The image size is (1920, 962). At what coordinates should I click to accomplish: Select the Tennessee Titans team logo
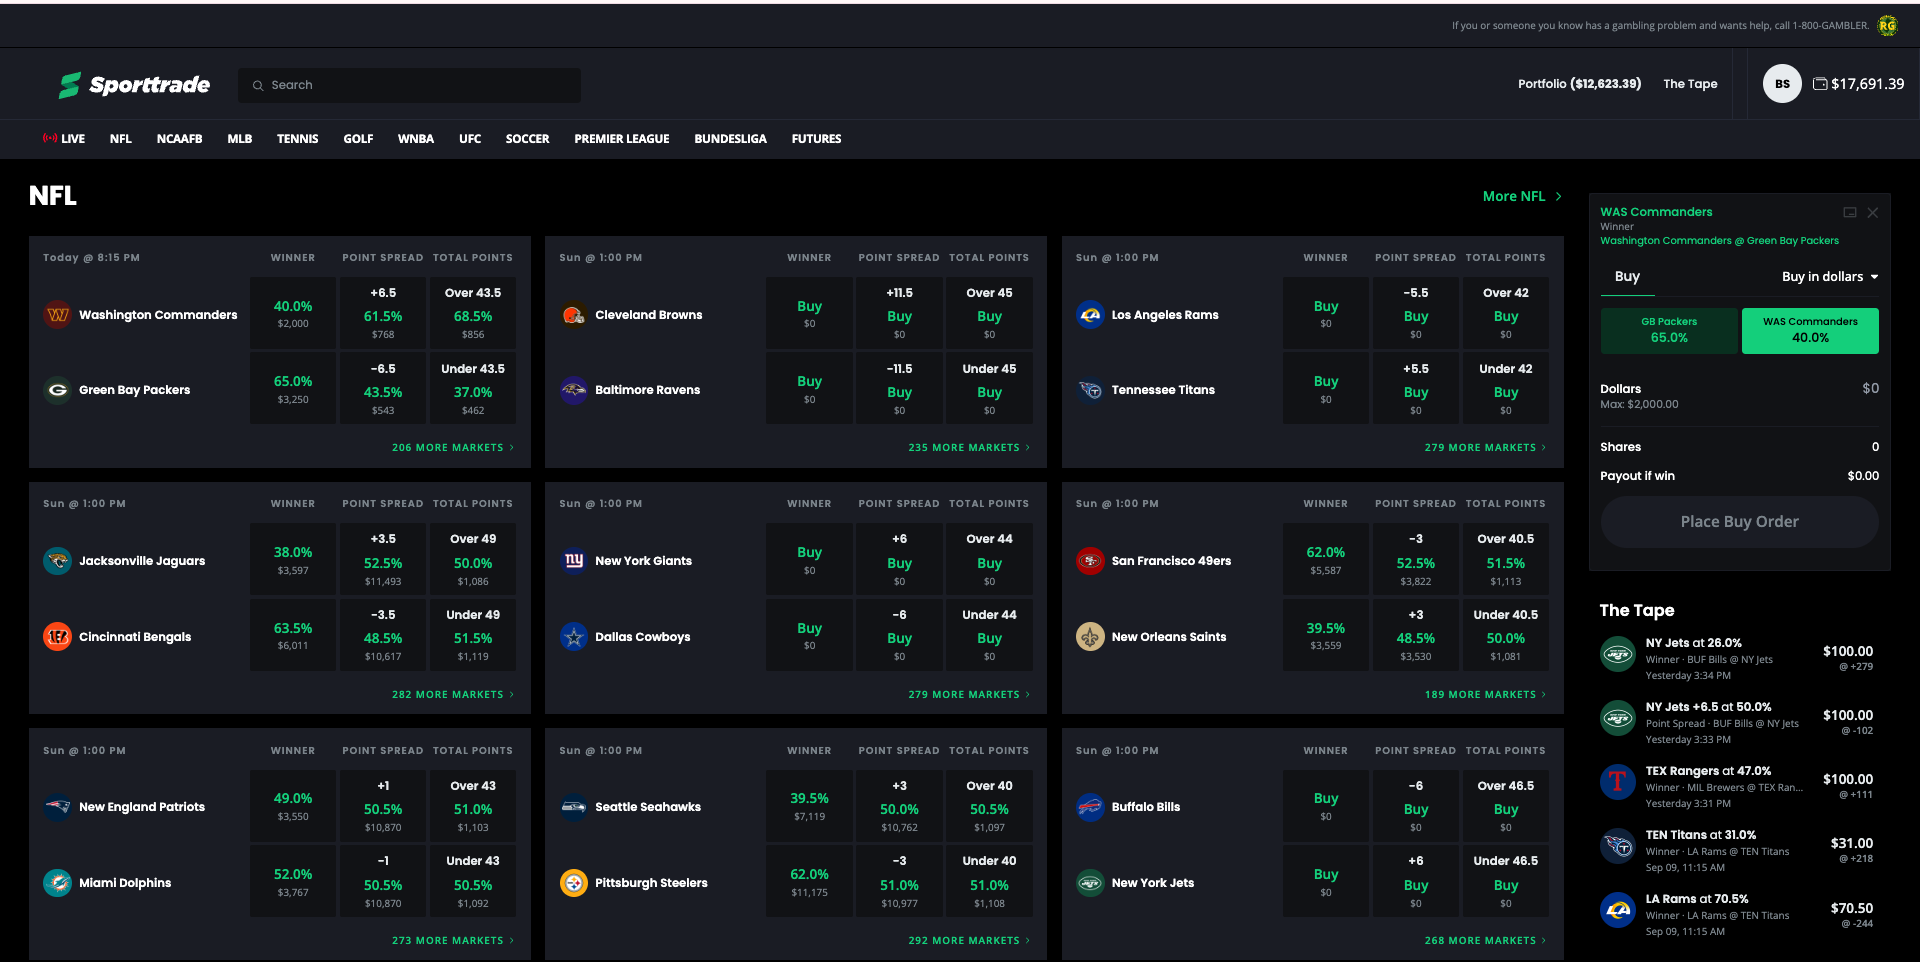click(1090, 390)
